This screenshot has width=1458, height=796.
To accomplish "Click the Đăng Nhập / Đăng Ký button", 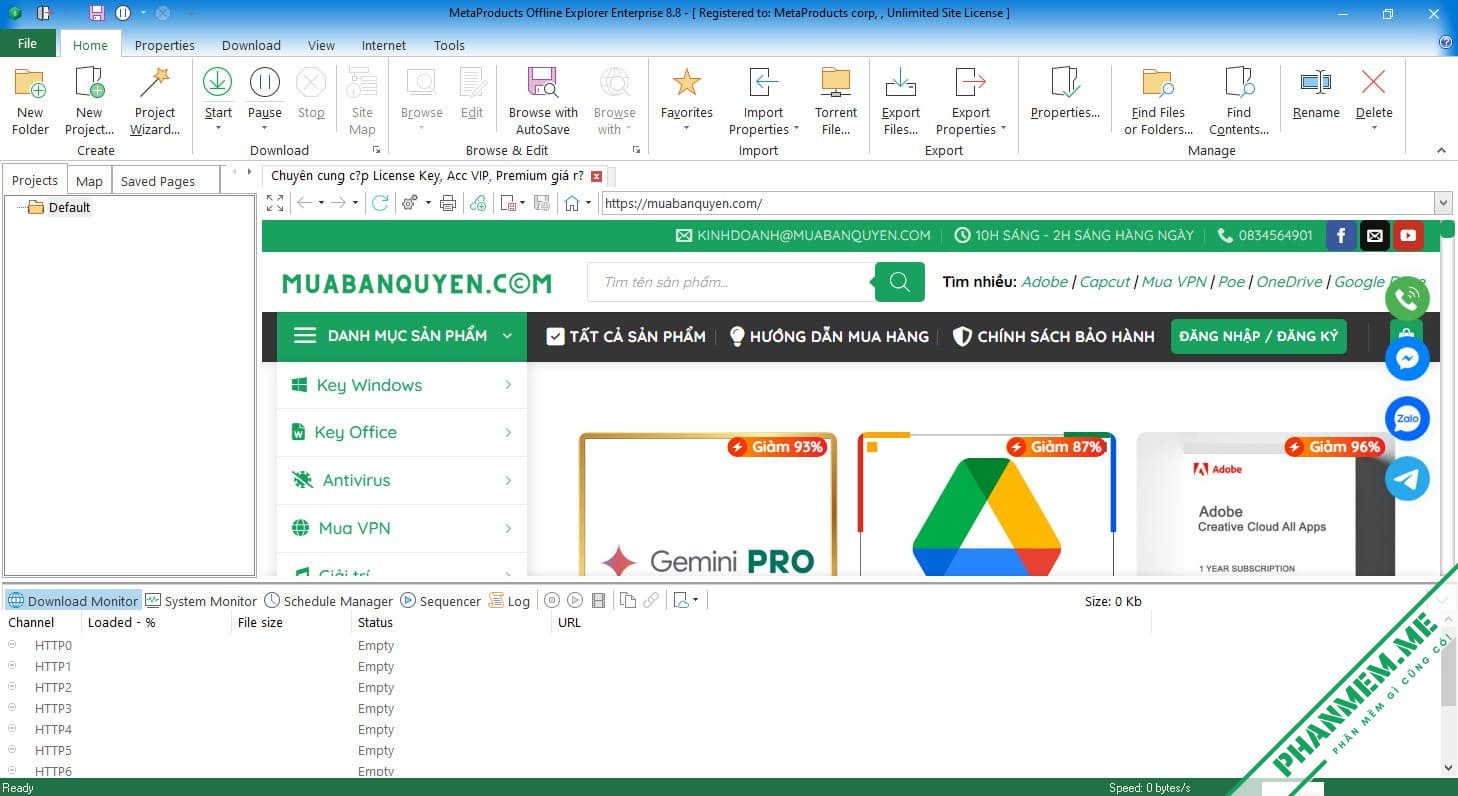I will (1258, 336).
